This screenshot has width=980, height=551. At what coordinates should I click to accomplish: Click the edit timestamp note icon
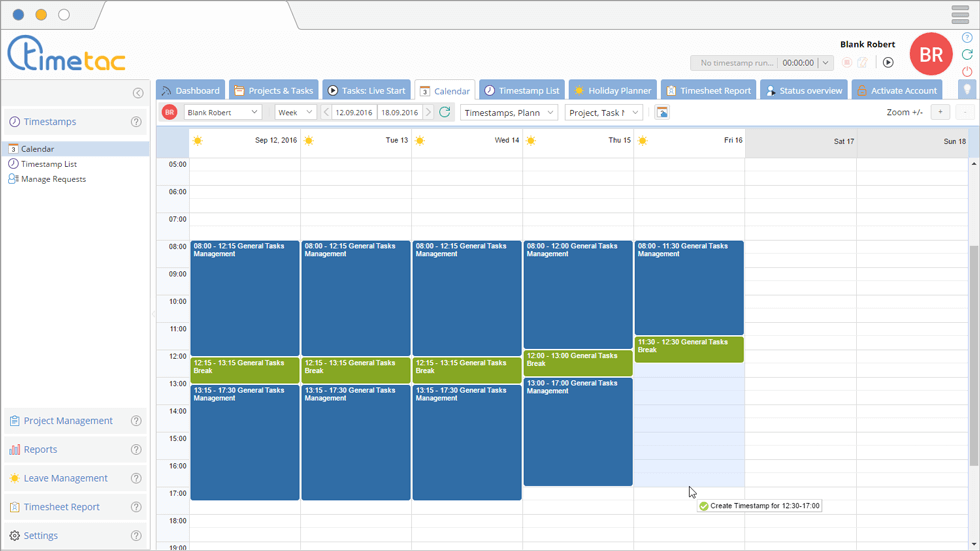[862, 62]
